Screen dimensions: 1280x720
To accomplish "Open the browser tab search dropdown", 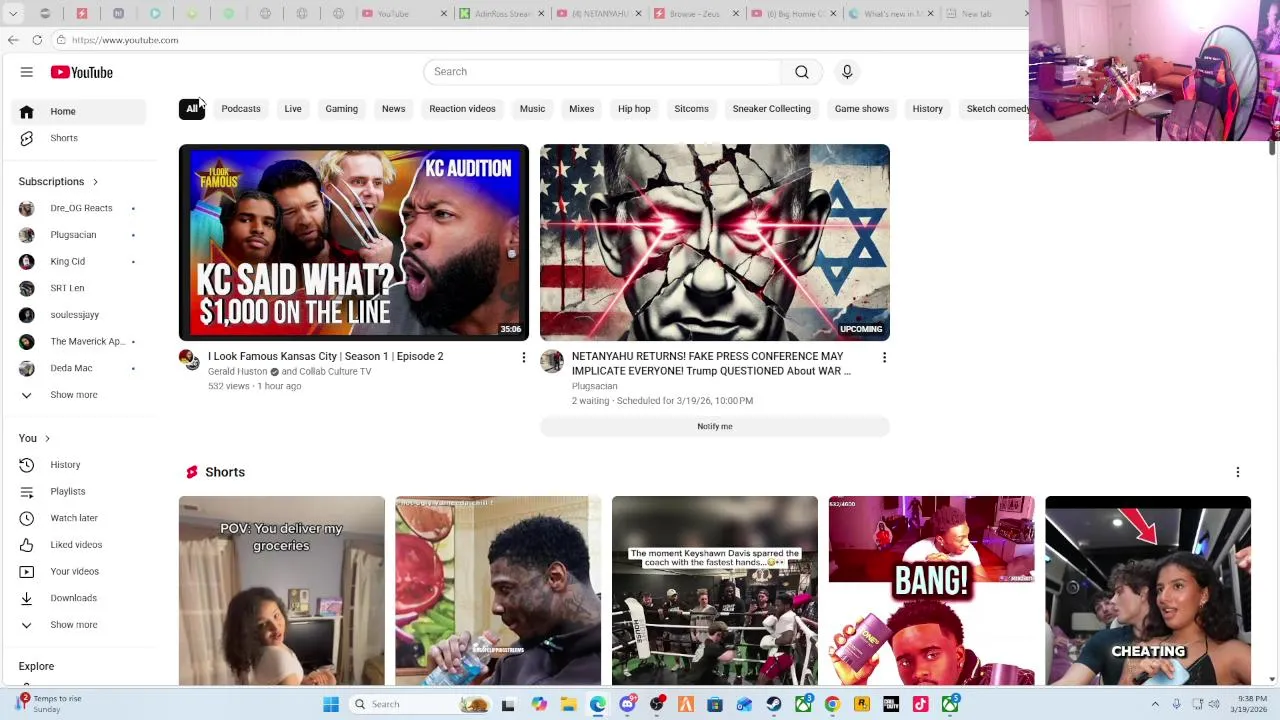I will click(13, 14).
